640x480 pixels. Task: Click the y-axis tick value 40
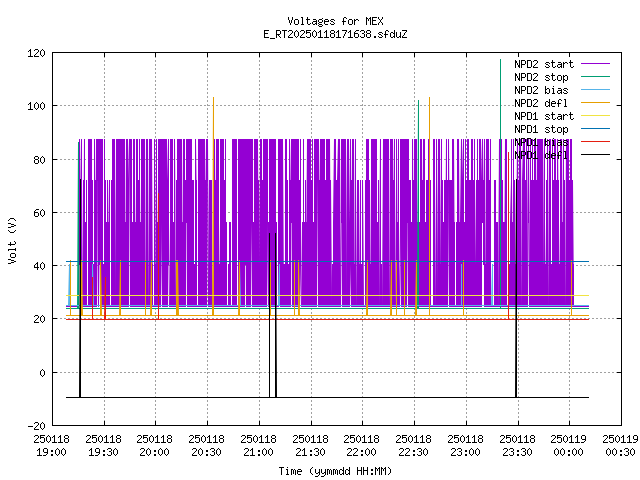pos(39,266)
